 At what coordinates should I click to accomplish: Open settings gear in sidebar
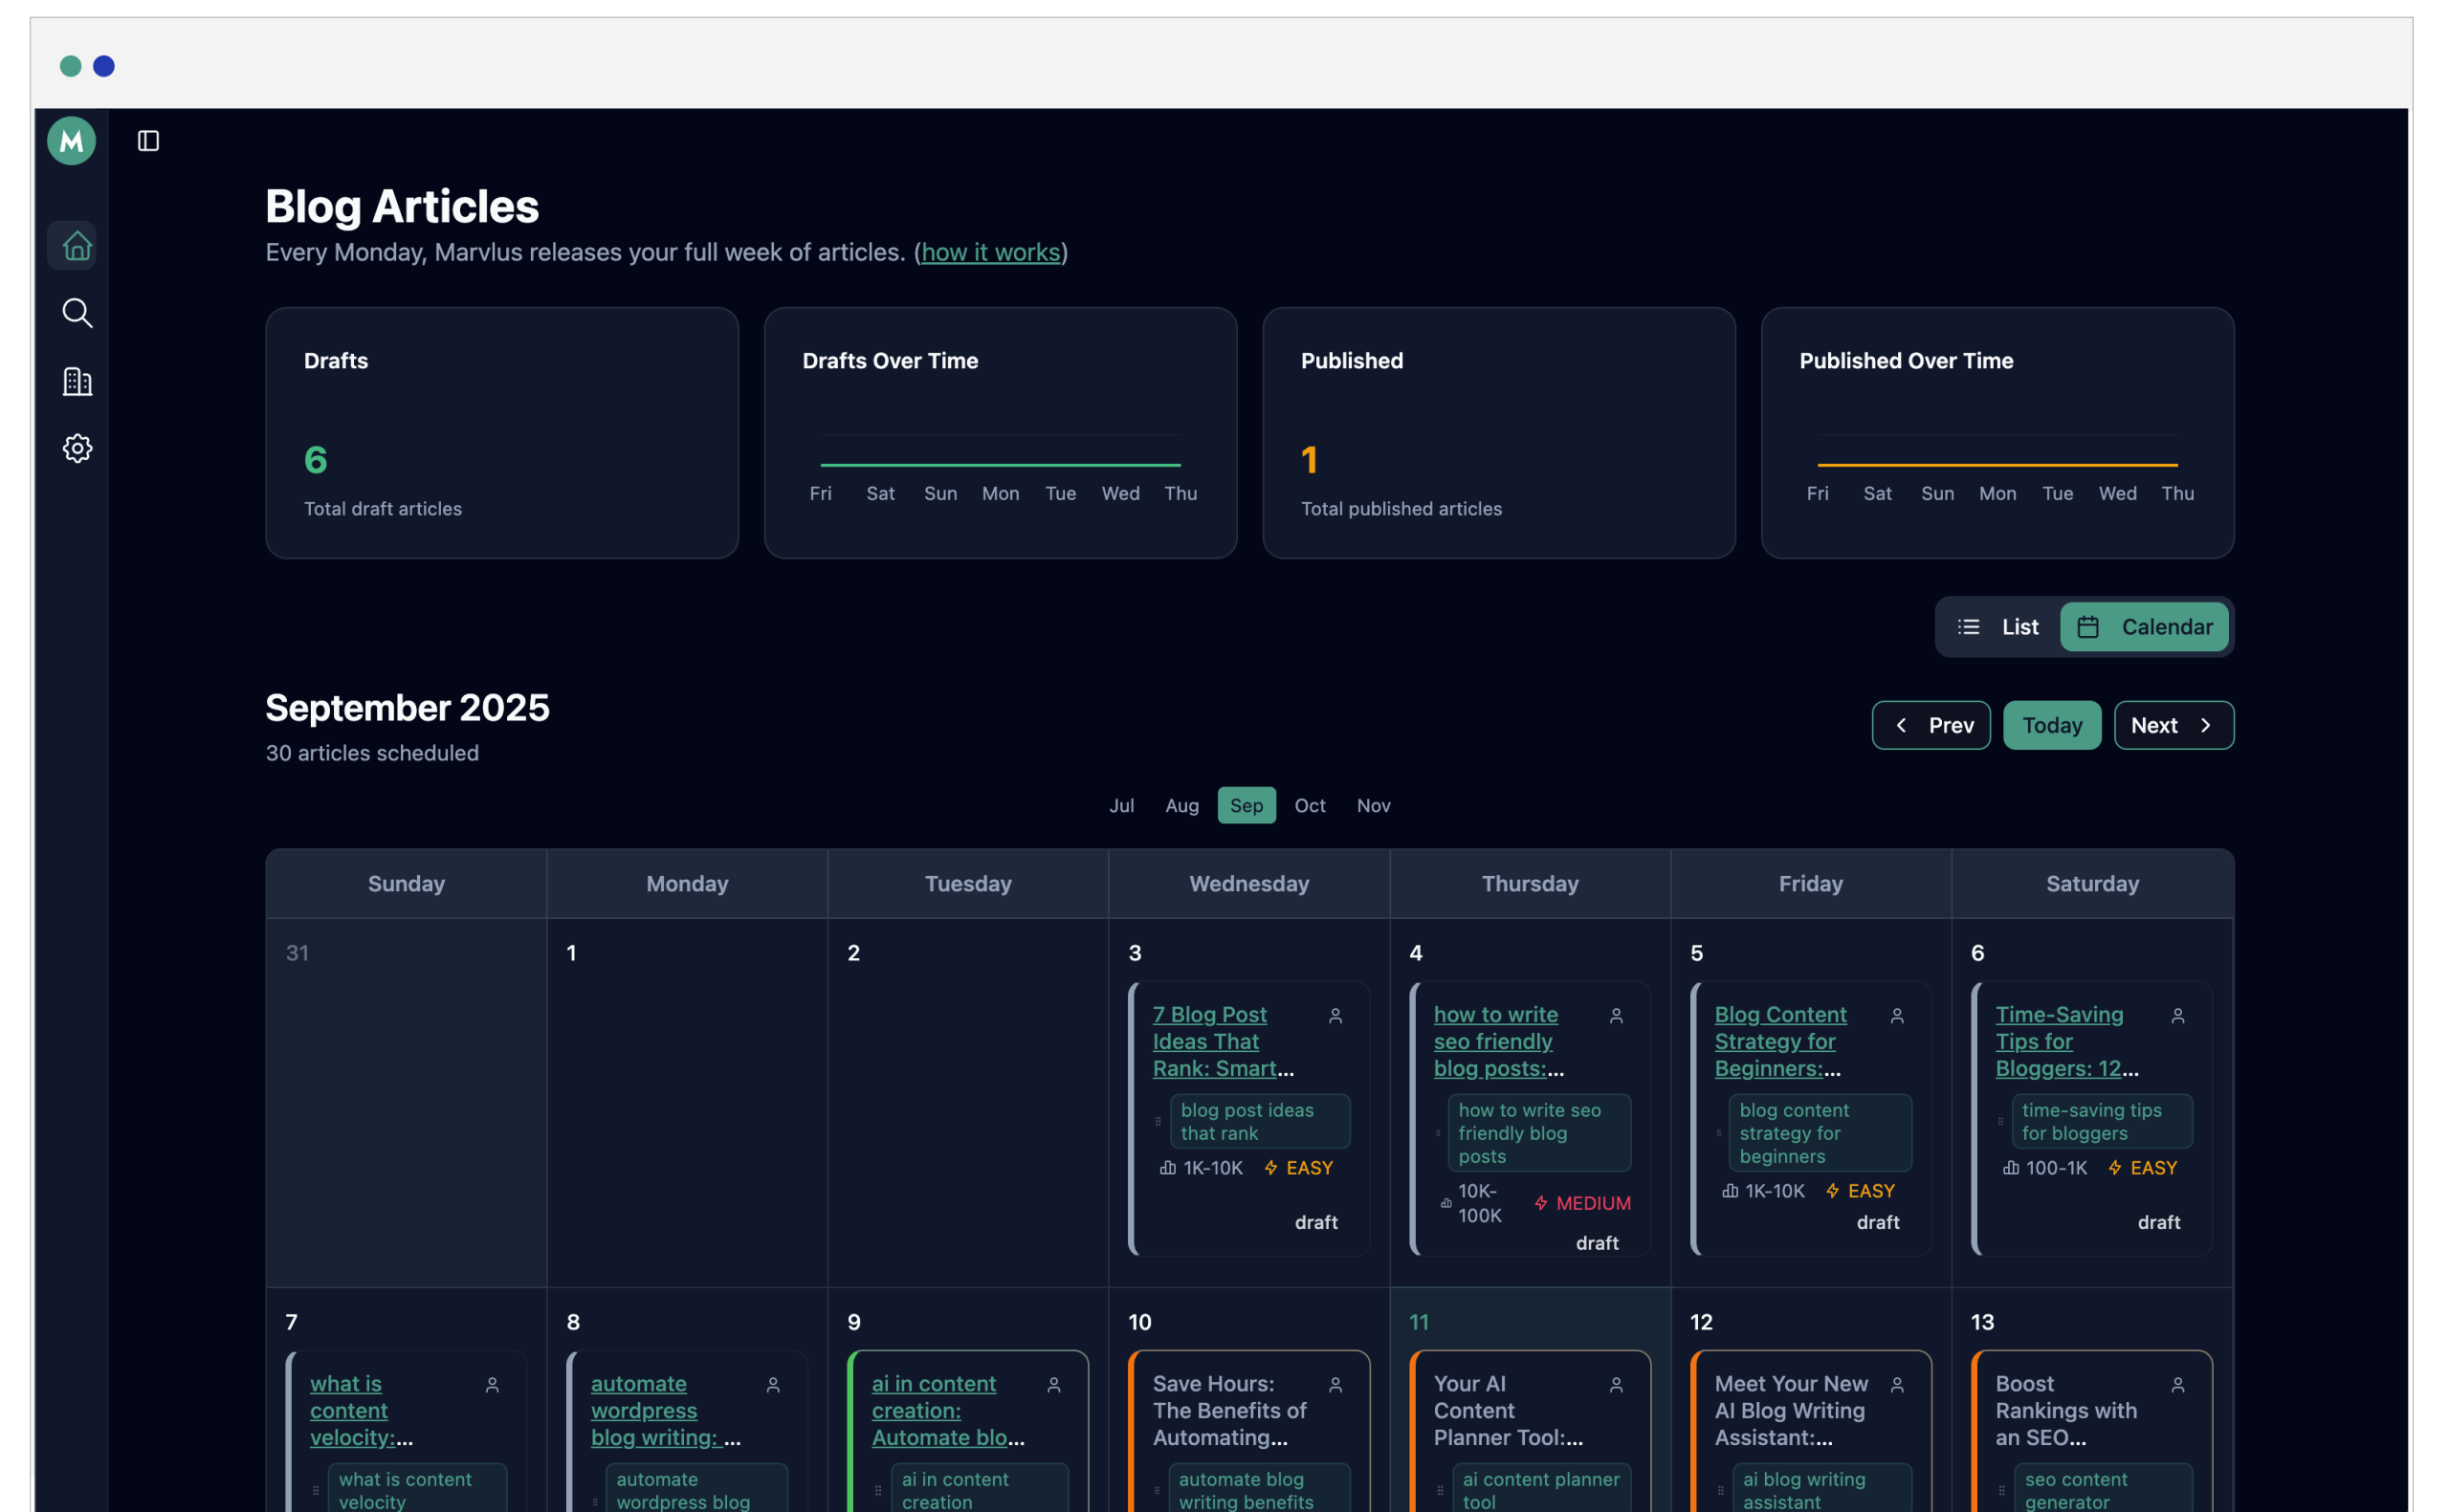(x=77, y=448)
